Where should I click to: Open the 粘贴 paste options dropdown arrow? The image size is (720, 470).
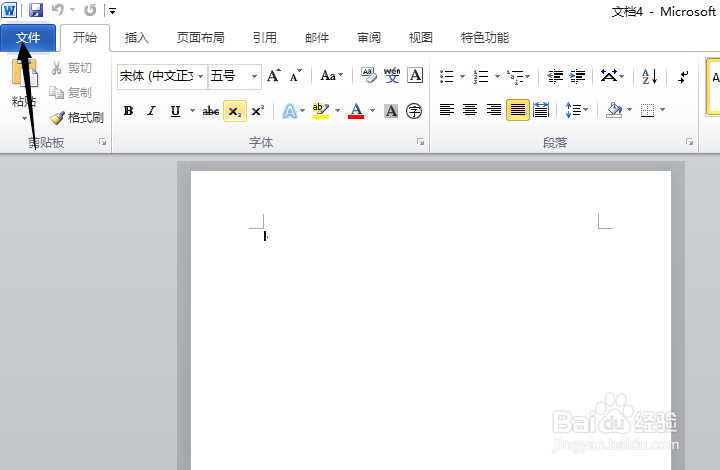point(24,118)
